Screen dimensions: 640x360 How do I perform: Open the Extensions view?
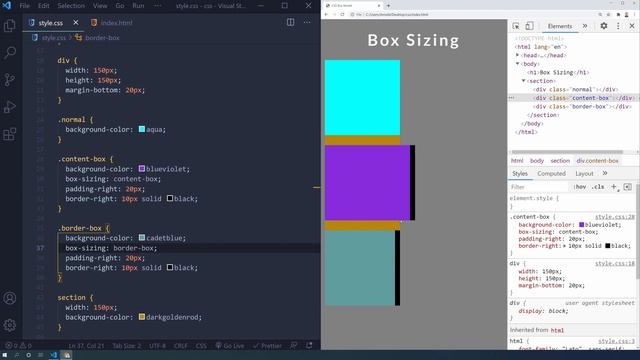coord(9,134)
